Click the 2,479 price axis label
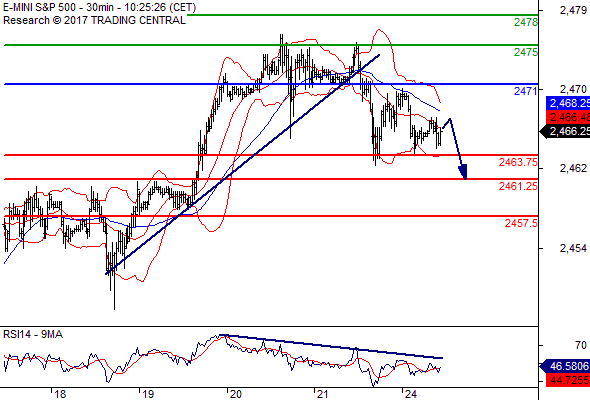 click(573, 10)
